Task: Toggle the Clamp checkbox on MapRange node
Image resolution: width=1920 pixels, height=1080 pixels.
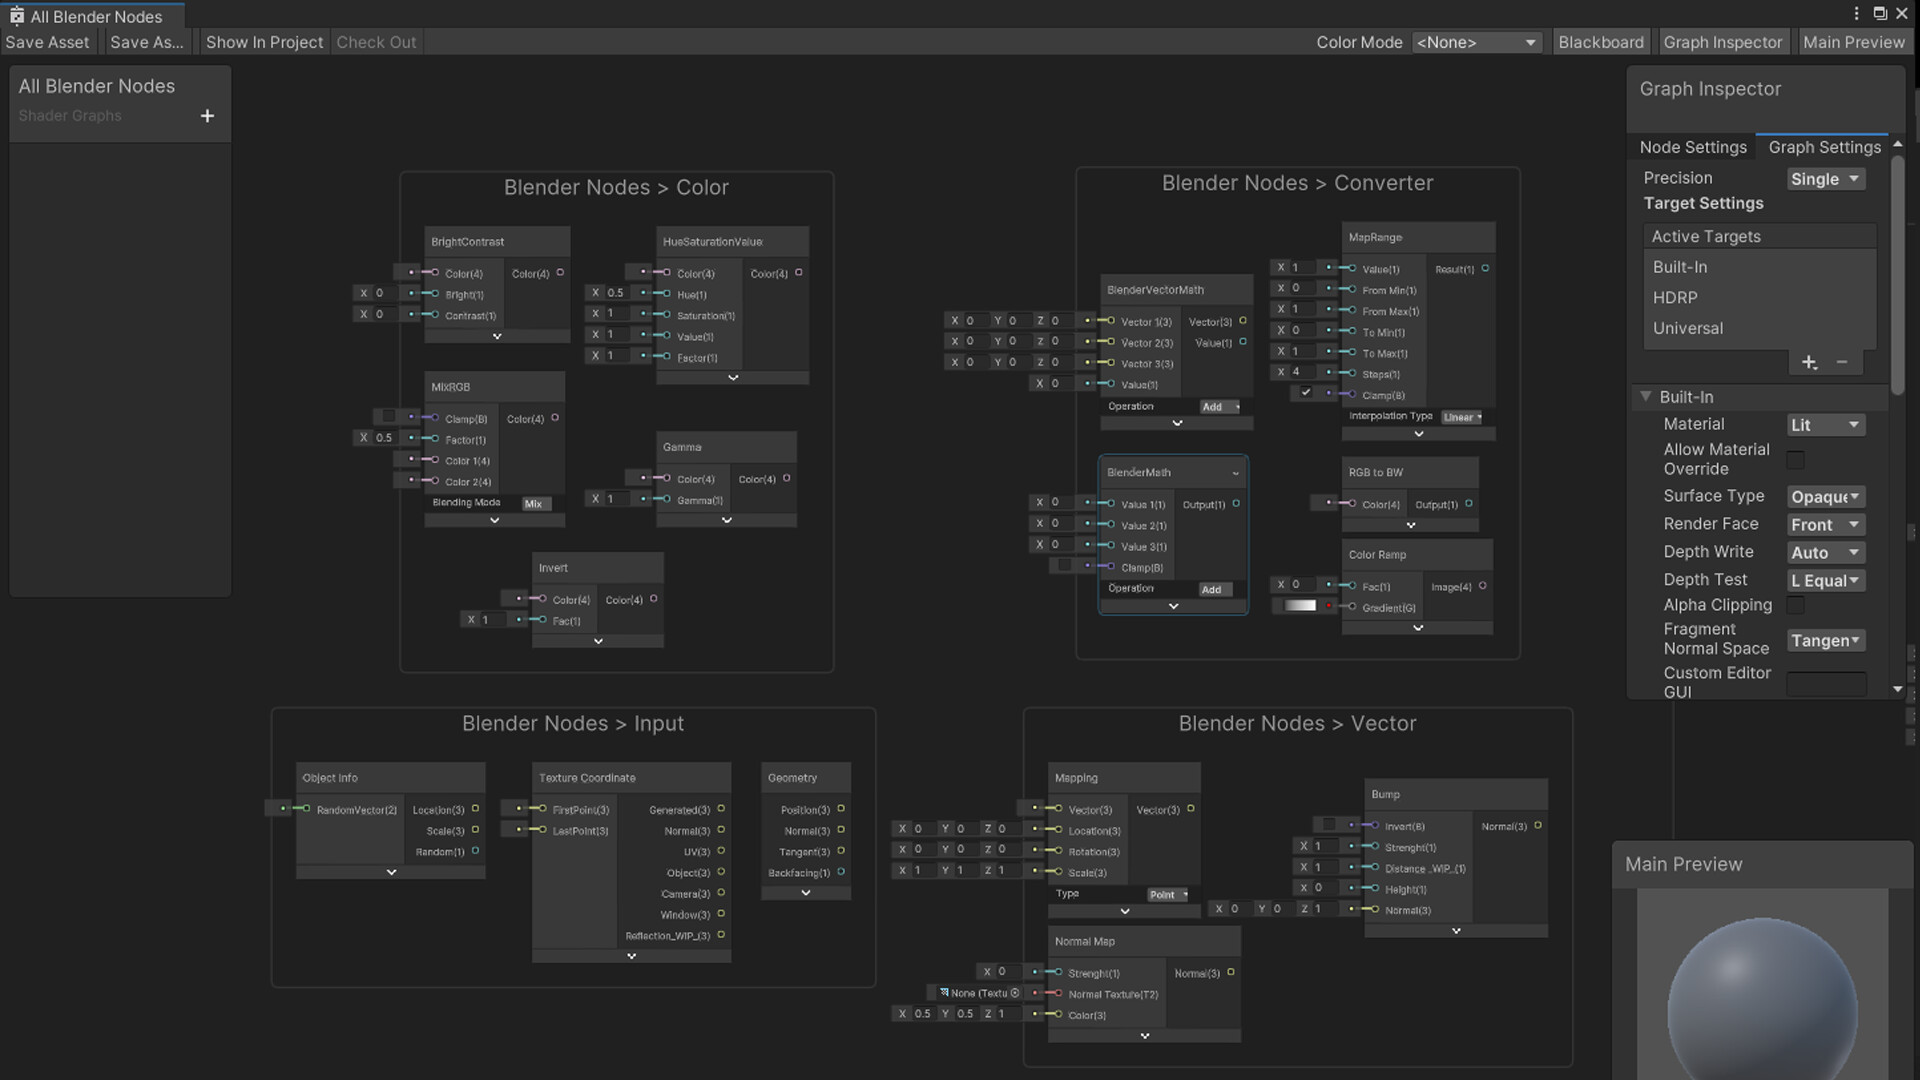Action: 1307,393
